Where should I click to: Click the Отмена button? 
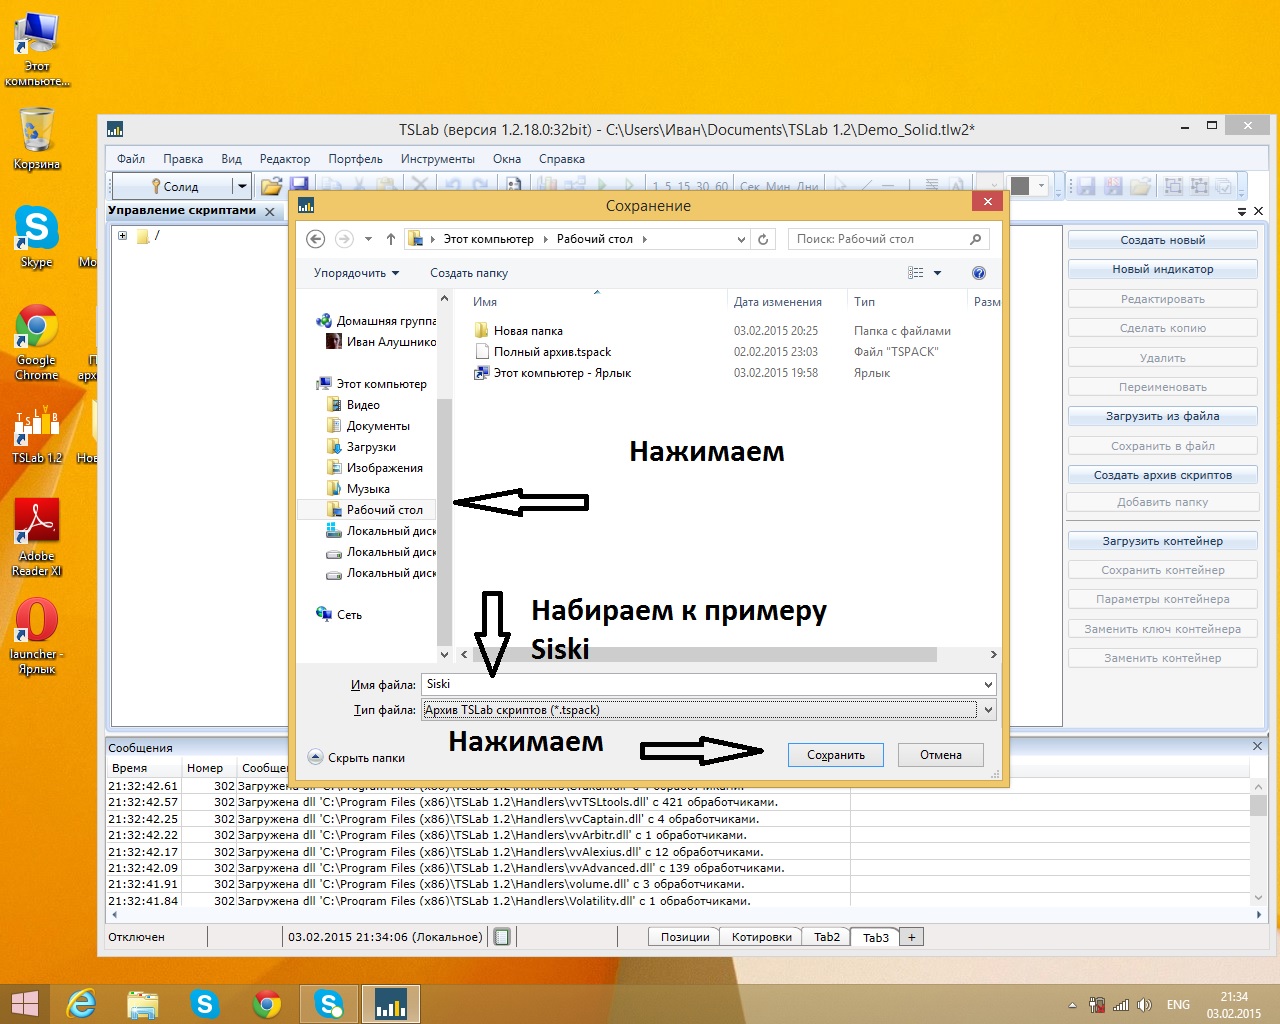[940, 755]
